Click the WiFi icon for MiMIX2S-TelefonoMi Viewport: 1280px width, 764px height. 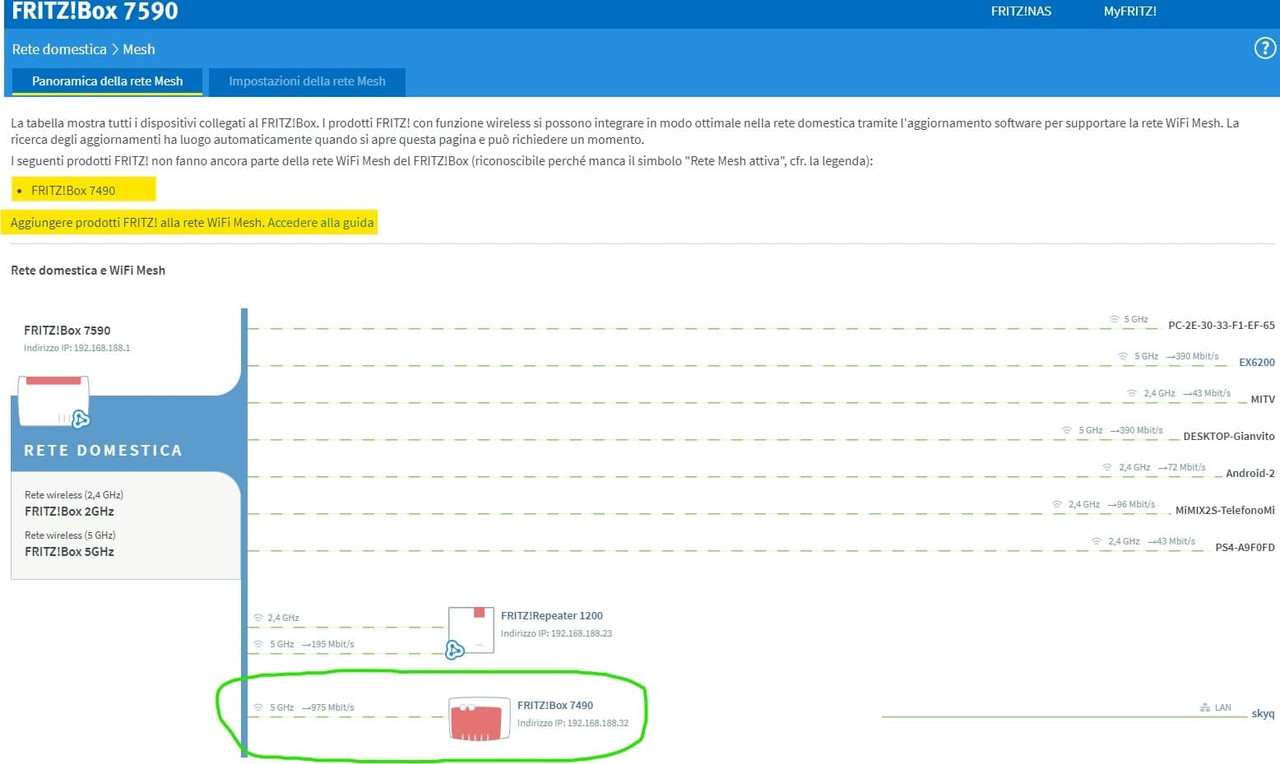click(x=1057, y=504)
